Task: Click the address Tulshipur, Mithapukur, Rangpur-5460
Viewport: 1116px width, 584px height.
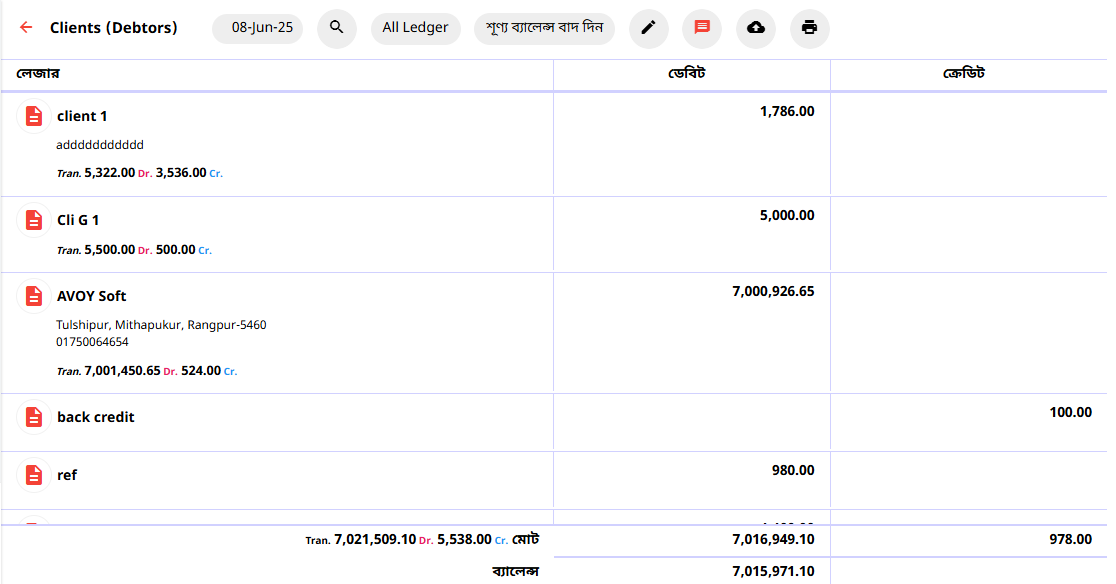Action: click(x=162, y=325)
